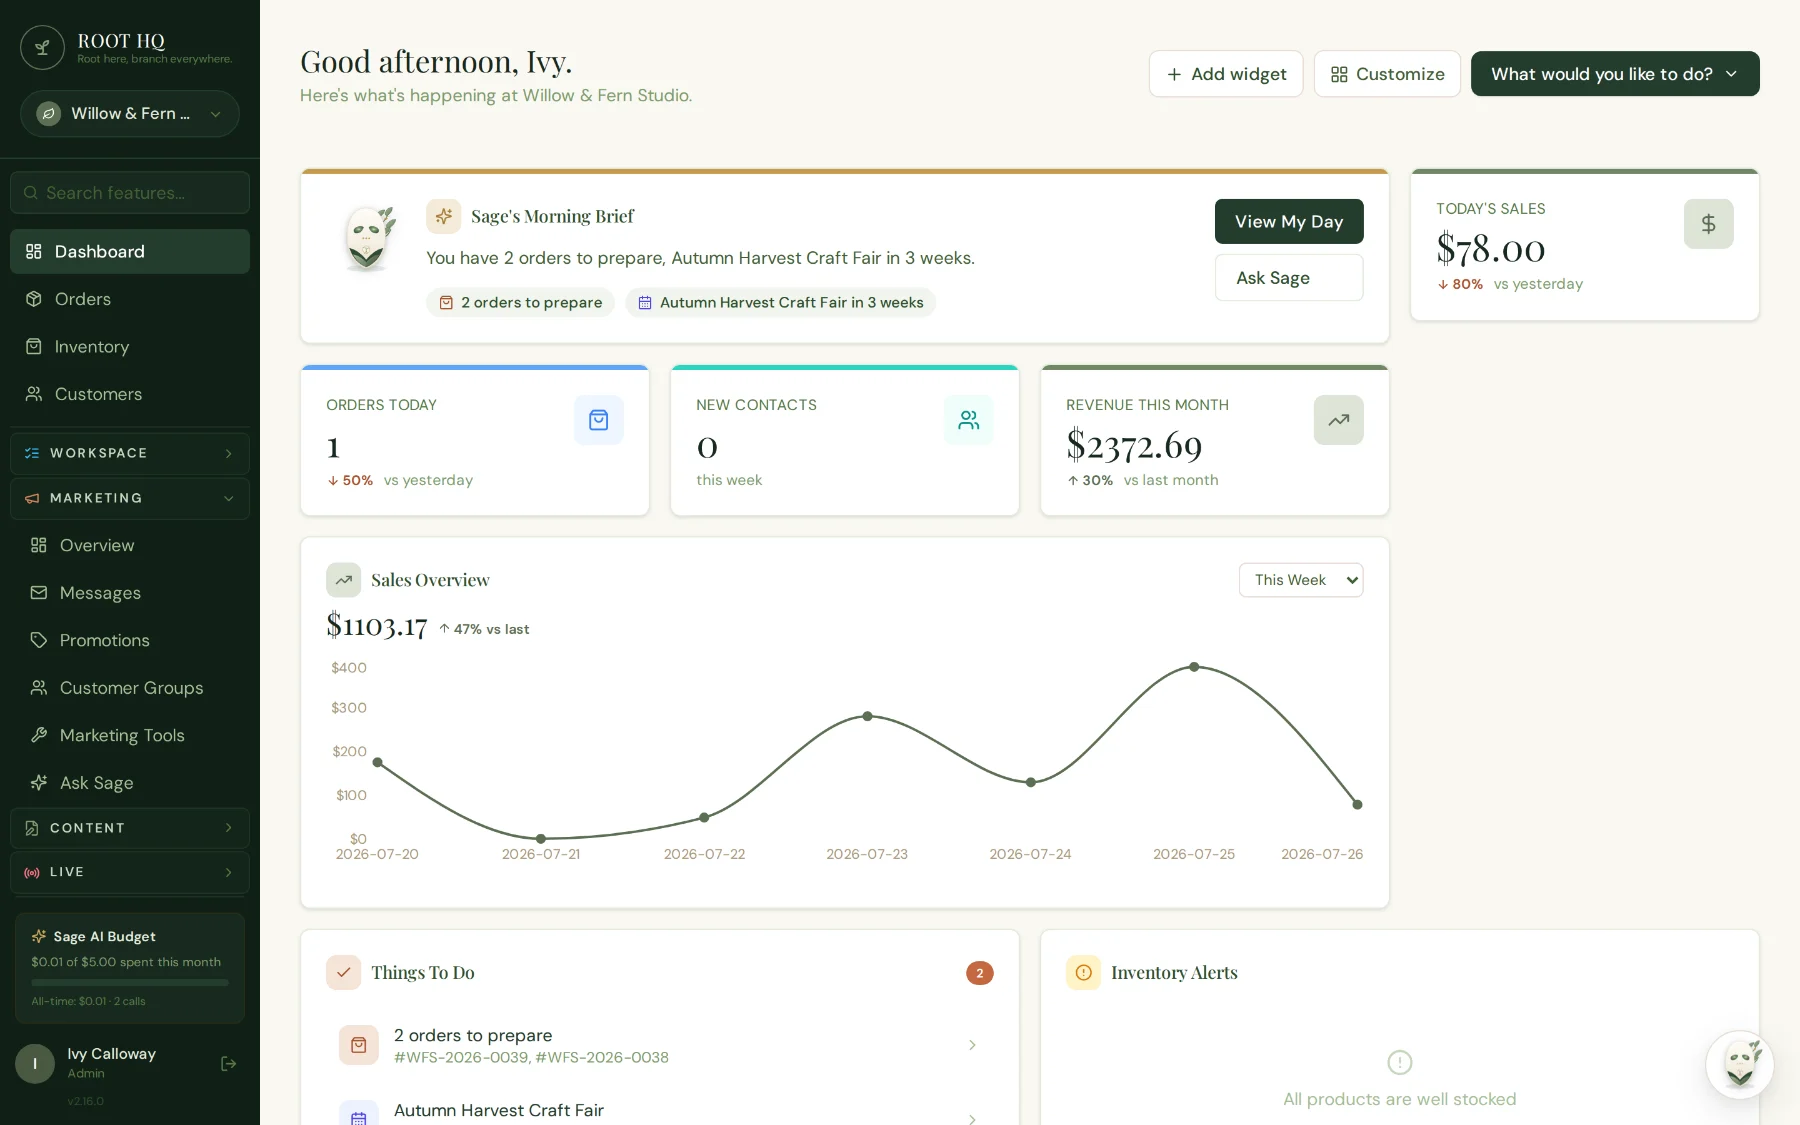Screen dimensions: 1800x1125
Task: Click the Sales Overview trend icon
Action: coord(343,580)
